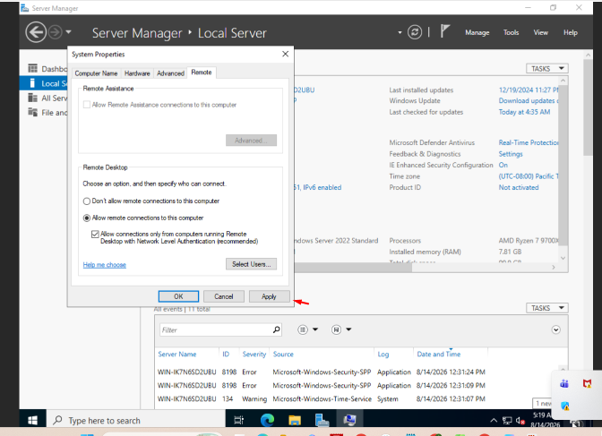
Task: Switch to the Hardware tab
Action: pos(137,73)
